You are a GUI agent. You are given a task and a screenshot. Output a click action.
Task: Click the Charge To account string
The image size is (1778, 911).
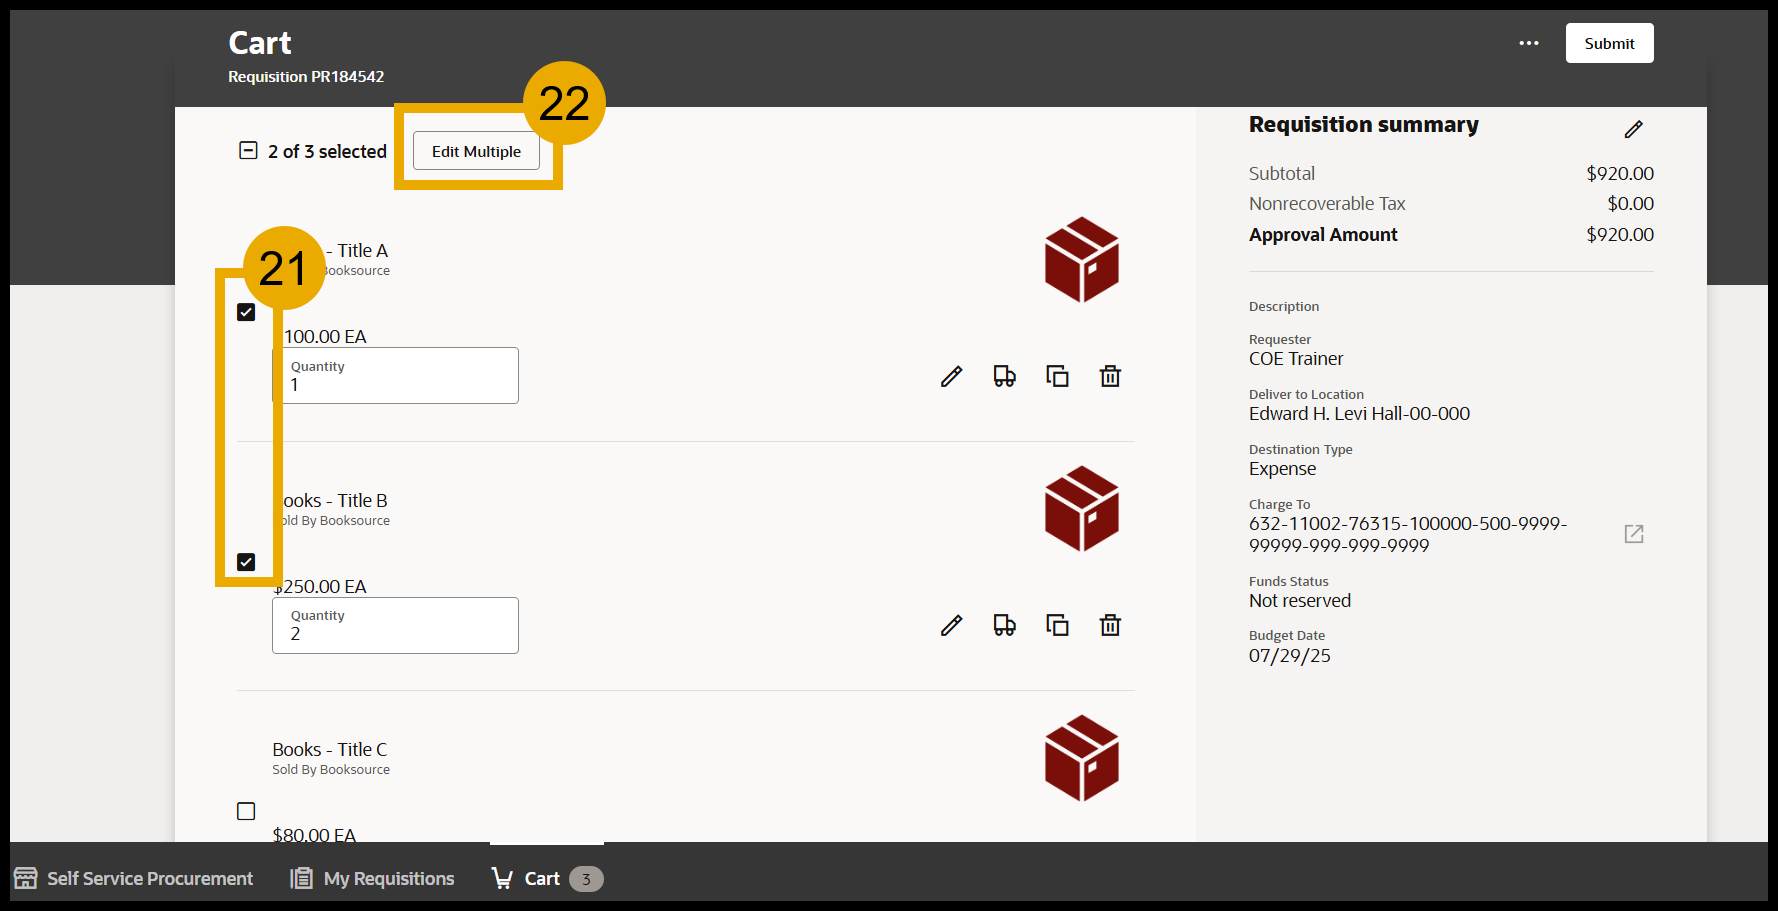point(1408,534)
